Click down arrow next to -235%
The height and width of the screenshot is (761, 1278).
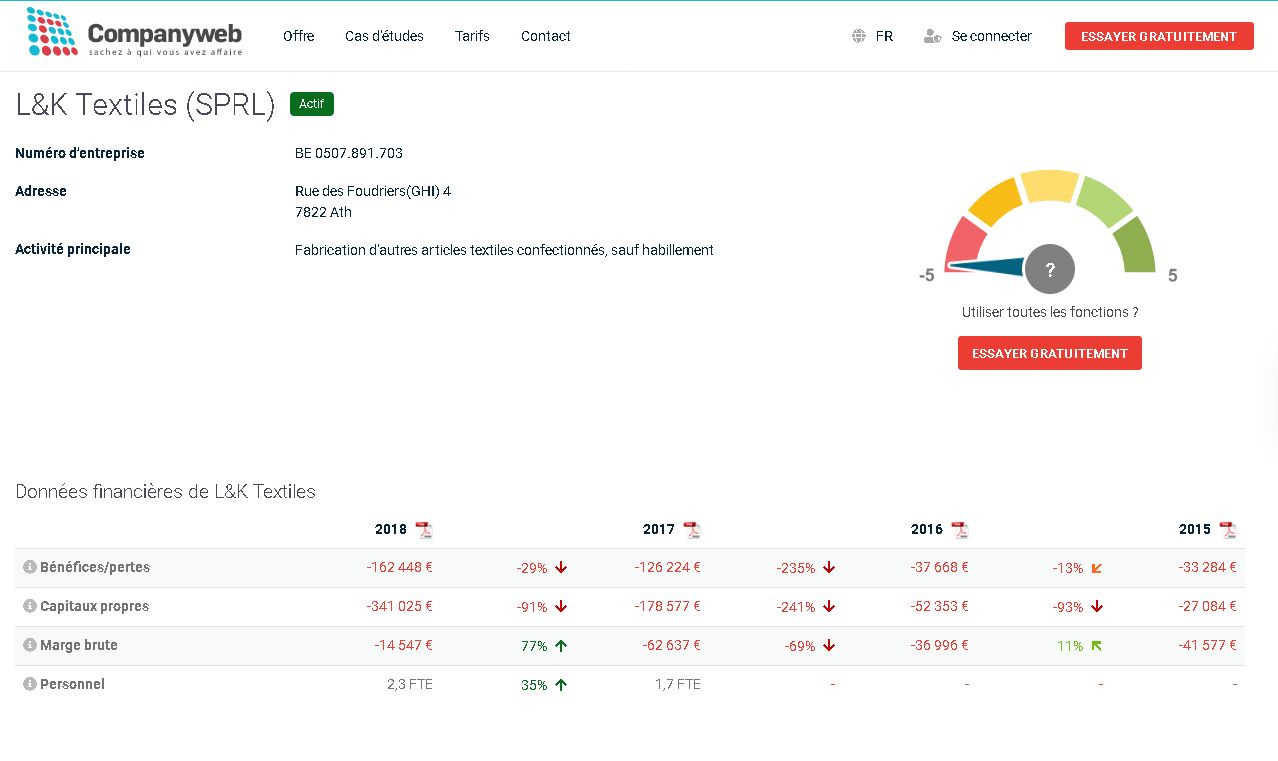(x=829, y=567)
